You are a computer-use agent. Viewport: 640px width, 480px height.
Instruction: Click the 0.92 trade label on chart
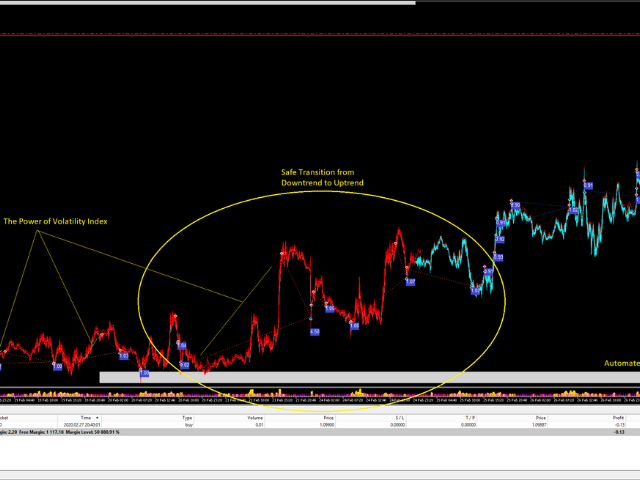(x=500, y=239)
